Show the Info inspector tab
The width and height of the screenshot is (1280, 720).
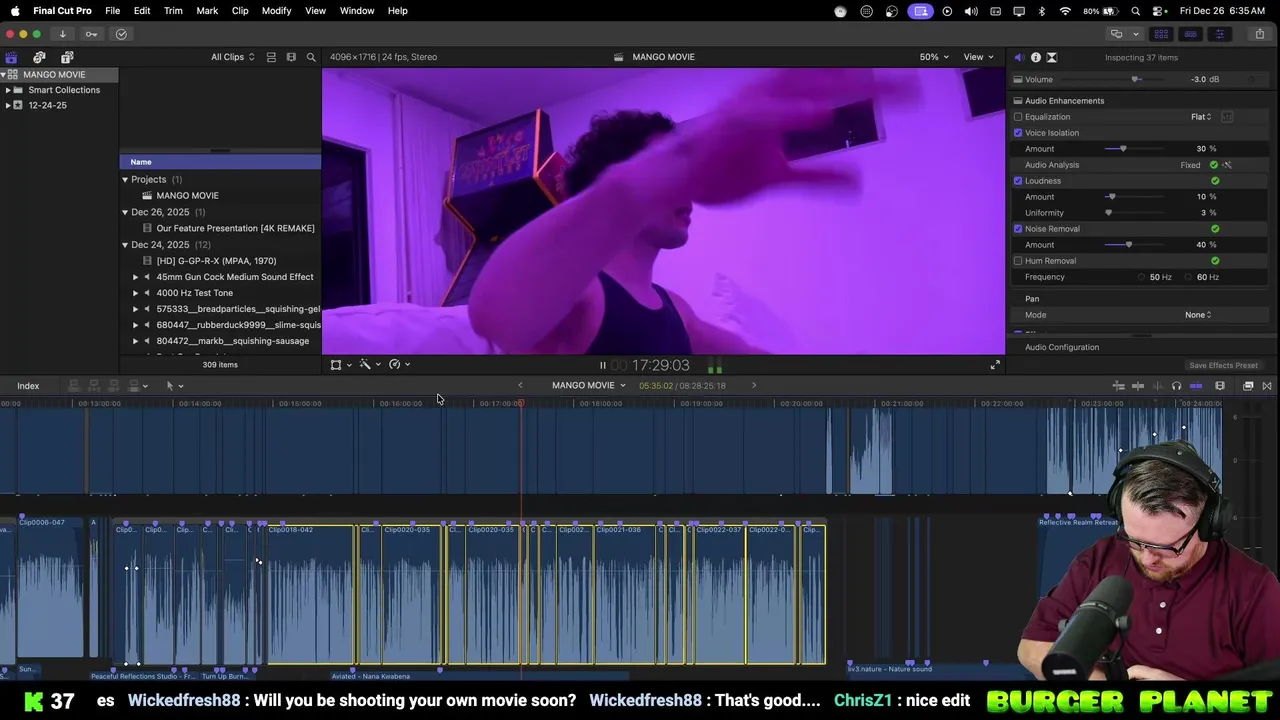coord(1035,57)
